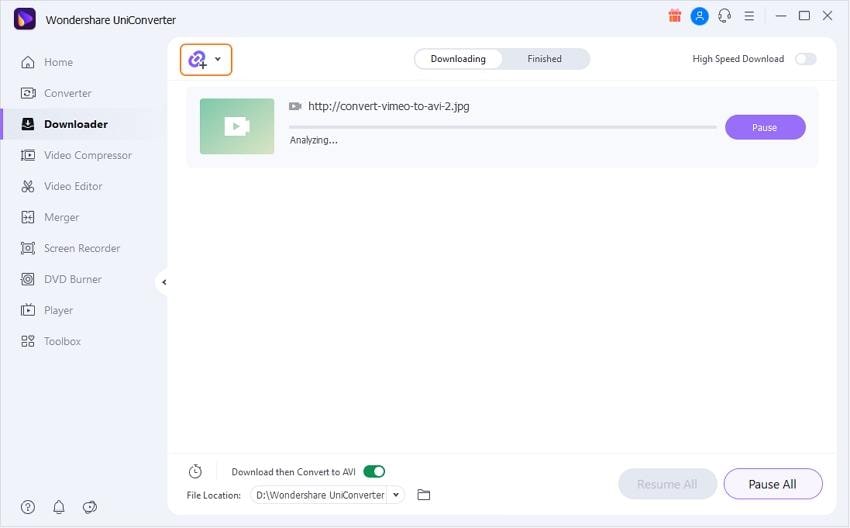Open the feedback icon next to the bell

(x=89, y=507)
